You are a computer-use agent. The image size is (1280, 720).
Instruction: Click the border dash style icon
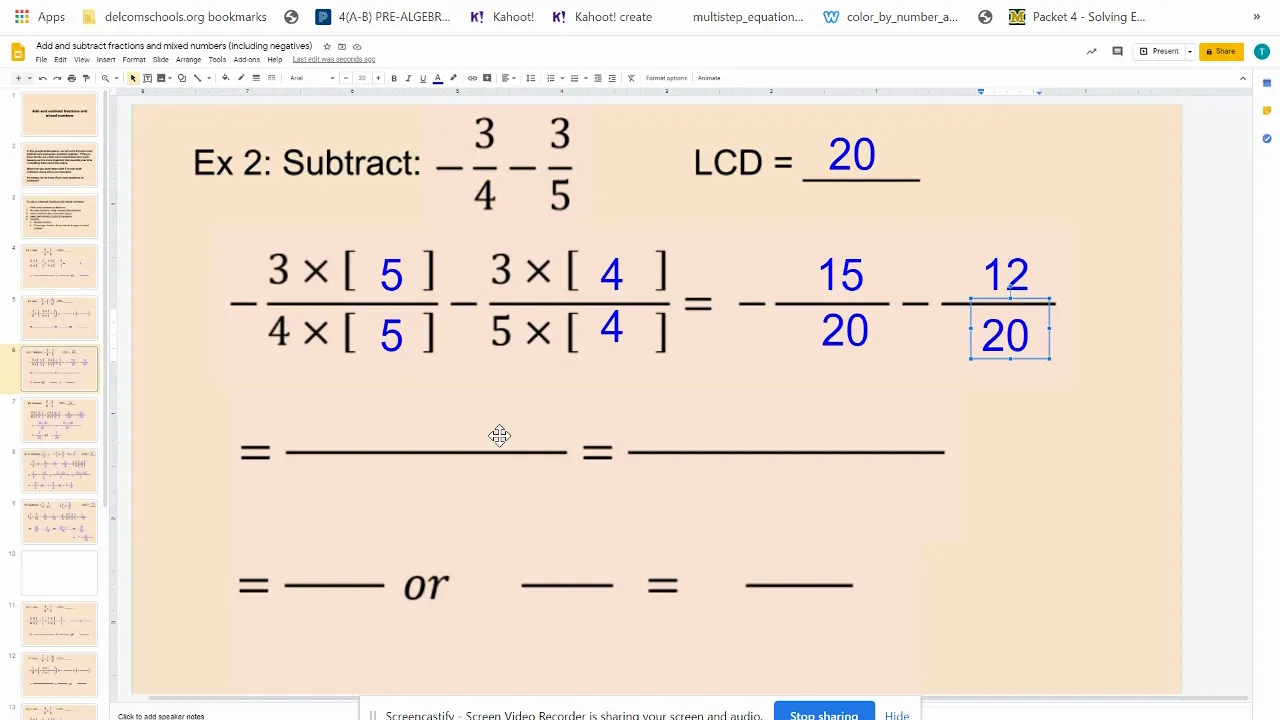[271, 78]
